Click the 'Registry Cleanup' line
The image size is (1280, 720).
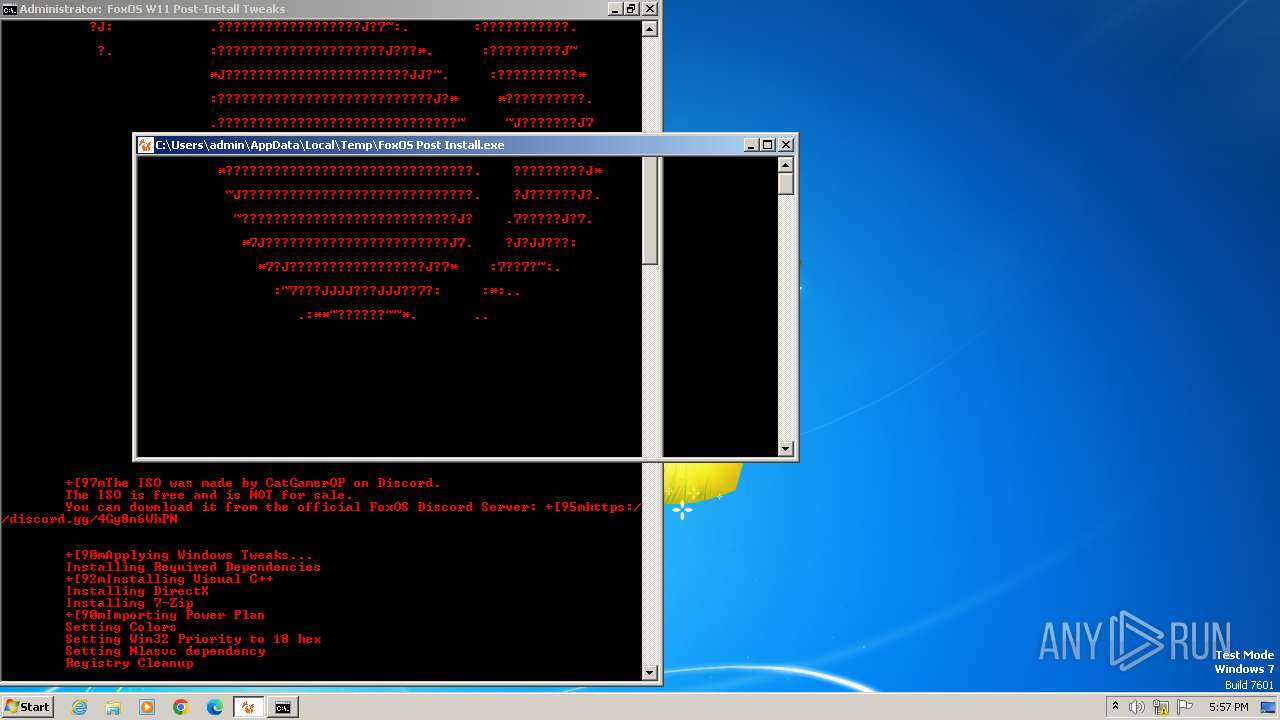129,663
